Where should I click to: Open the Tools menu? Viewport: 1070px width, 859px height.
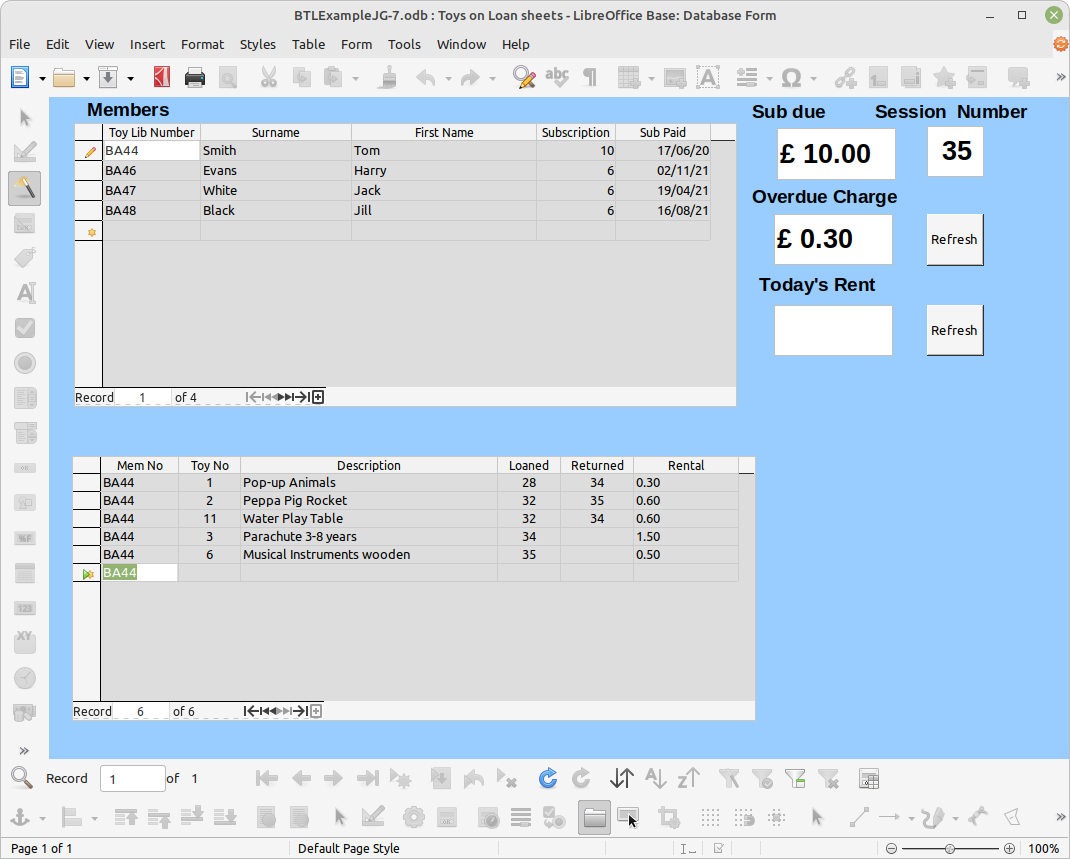(x=404, y=44)
